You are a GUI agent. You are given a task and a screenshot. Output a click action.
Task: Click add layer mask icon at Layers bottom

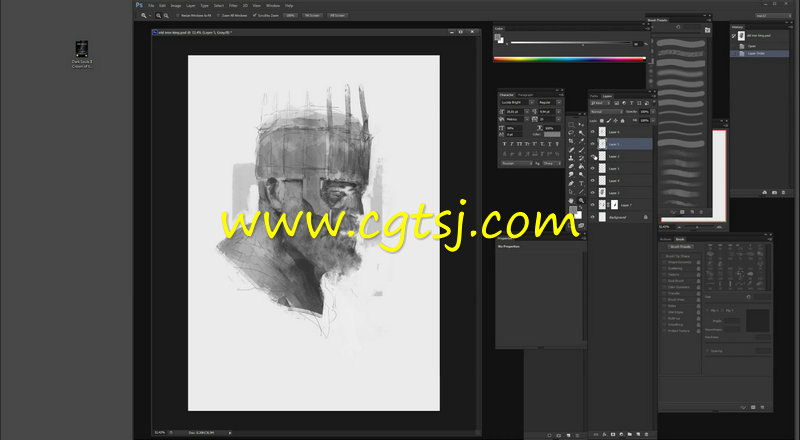coord(613,434)
